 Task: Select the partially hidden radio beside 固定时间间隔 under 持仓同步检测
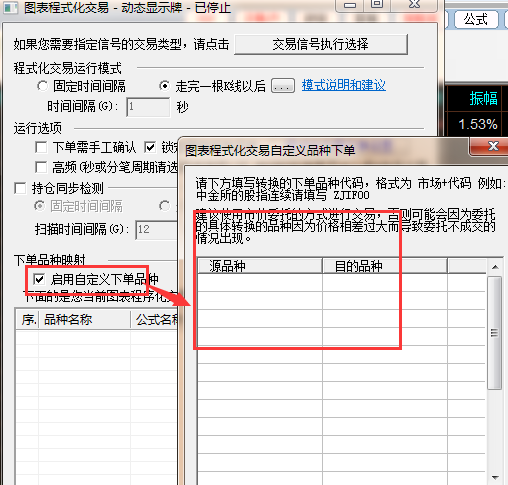click(x=164, y=206)
